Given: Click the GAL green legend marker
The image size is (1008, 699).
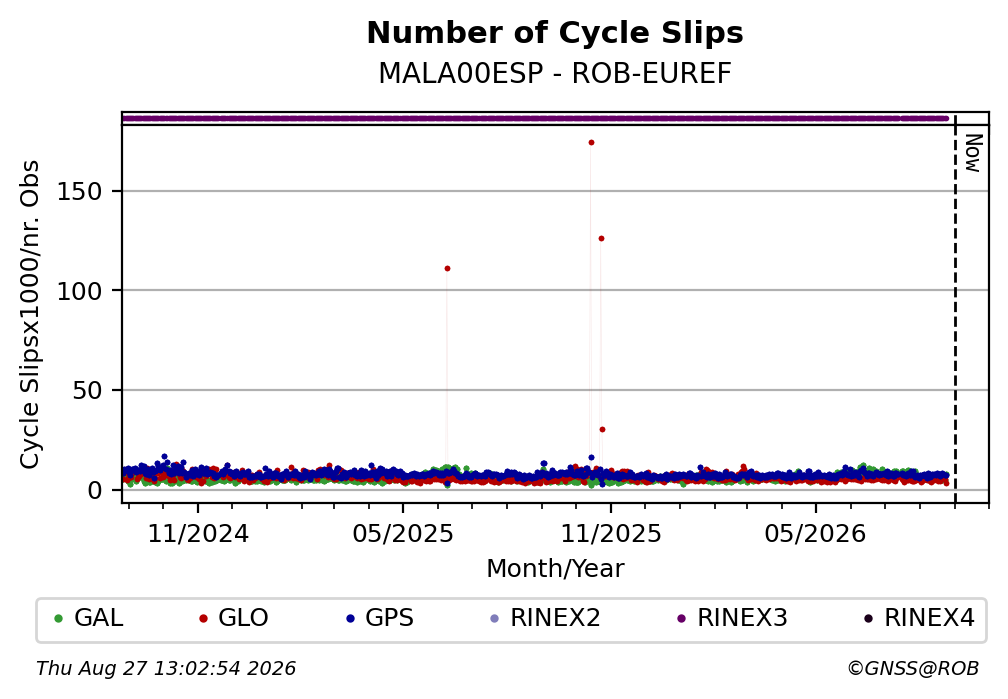Looking at the screenshot, I should [x=58, y=619].
